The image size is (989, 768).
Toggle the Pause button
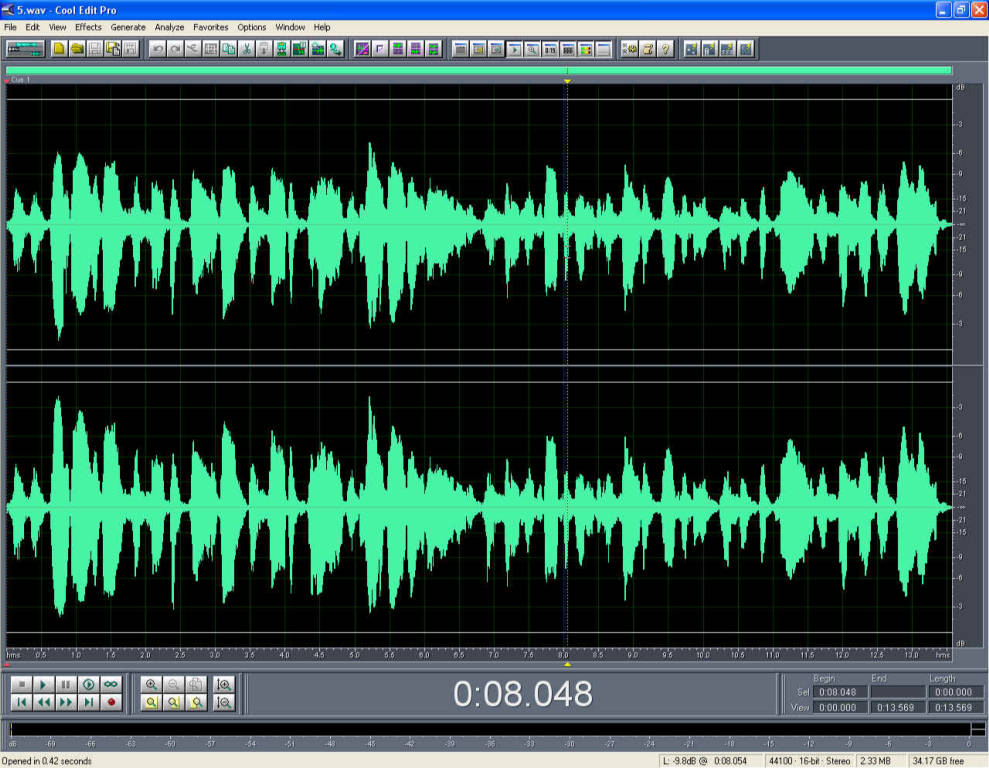pos(66,685)
